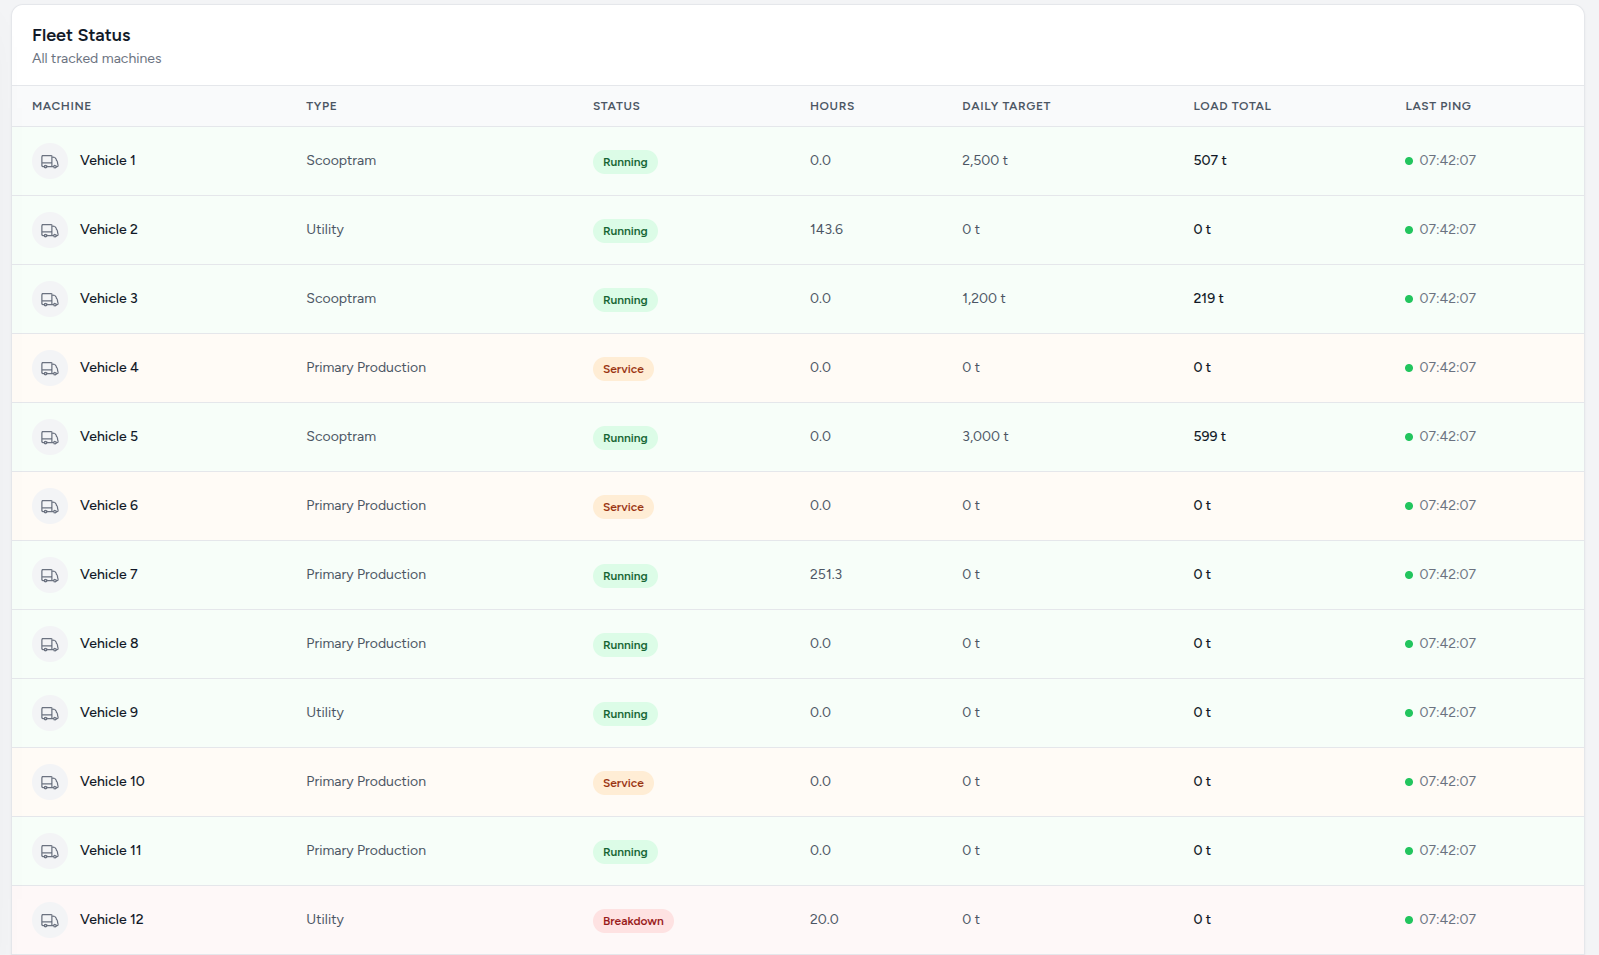Click the truck icon for Vehicle 10
Viewport: 1599px width, 955px height.
point(50,782)
